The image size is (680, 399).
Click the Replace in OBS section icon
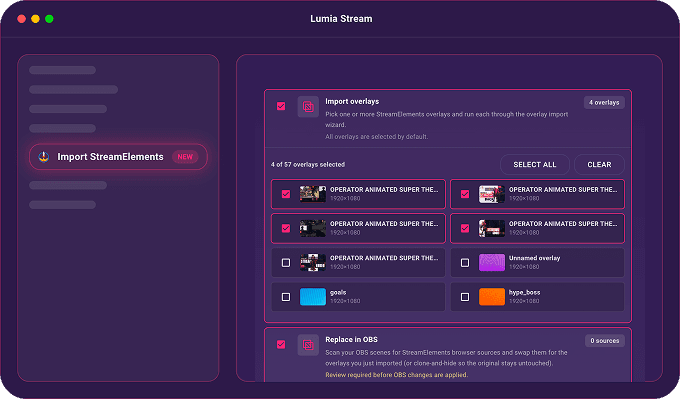click(308, 345)
